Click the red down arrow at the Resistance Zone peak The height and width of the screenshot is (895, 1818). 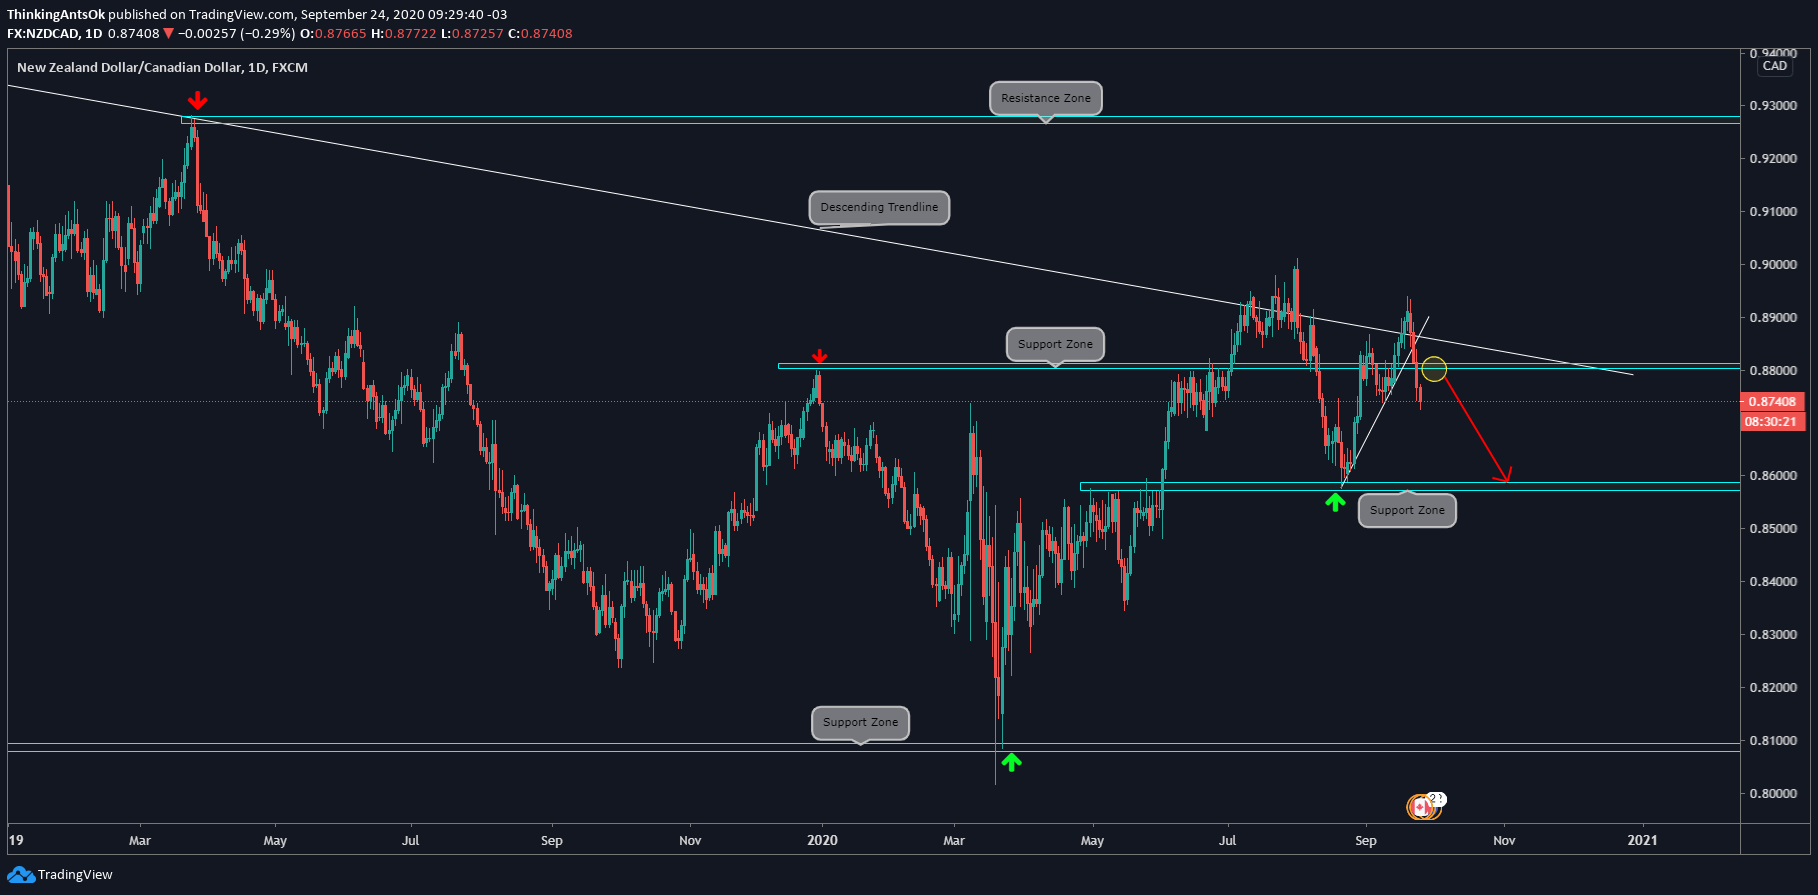pos(198,101)
